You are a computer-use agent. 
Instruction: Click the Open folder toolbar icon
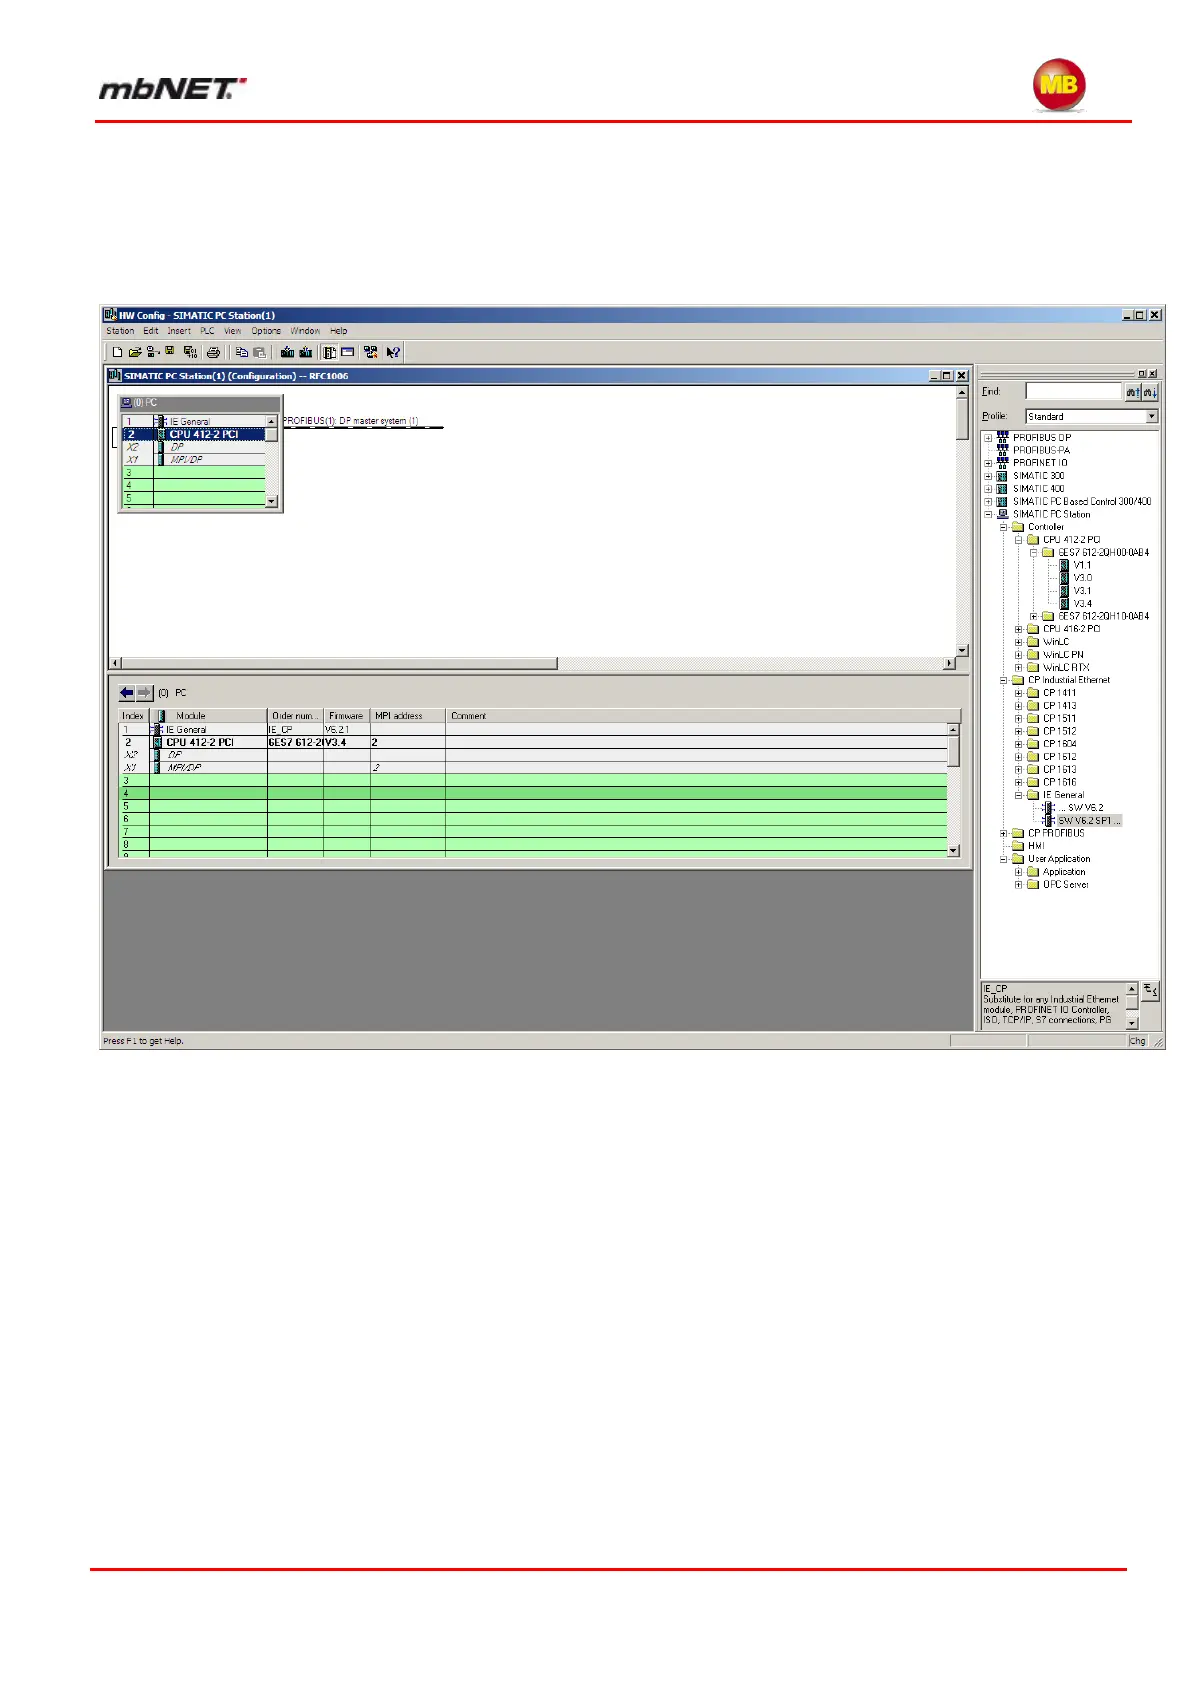pos(135,352)
